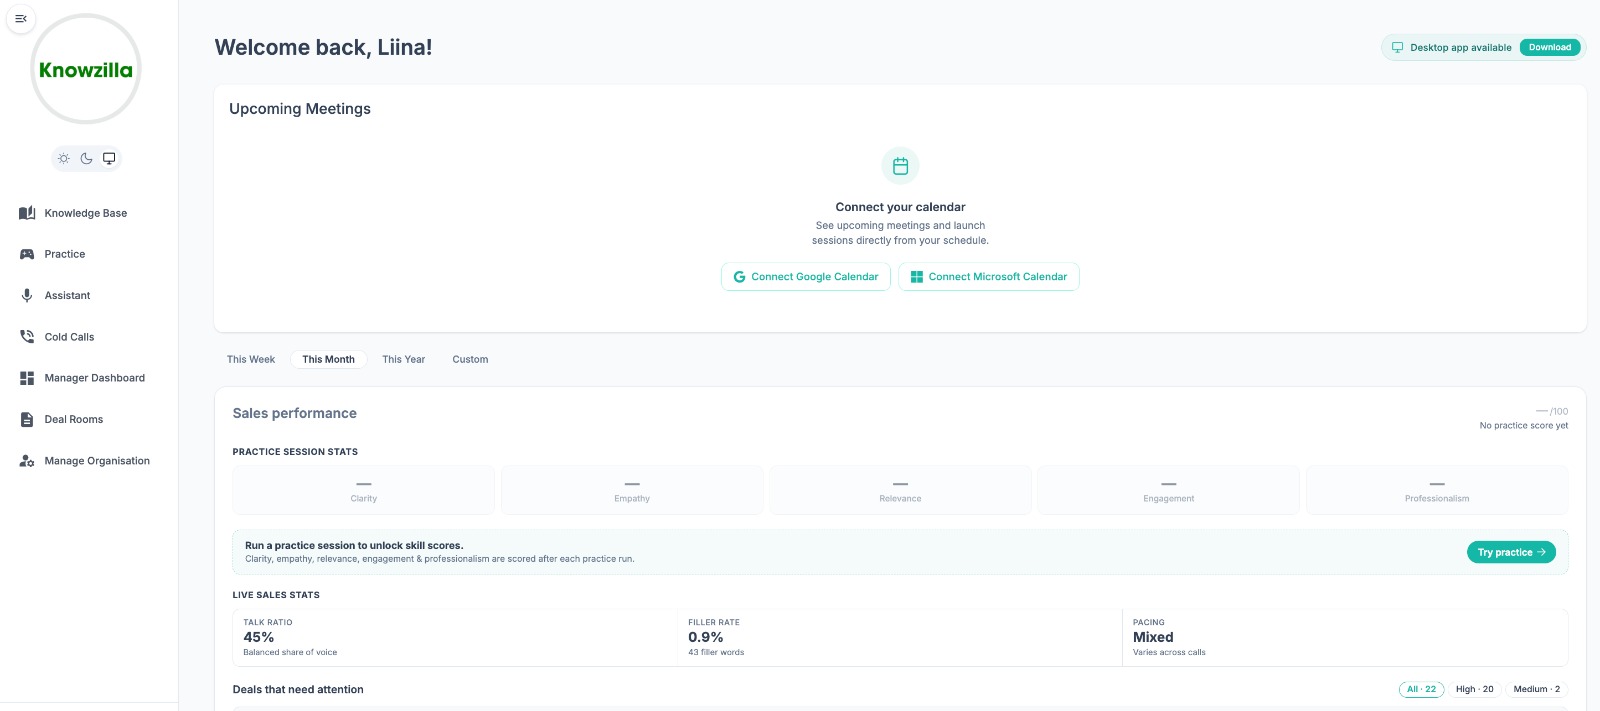Click the Manage Organisation user-gear icon

point(27,461)
